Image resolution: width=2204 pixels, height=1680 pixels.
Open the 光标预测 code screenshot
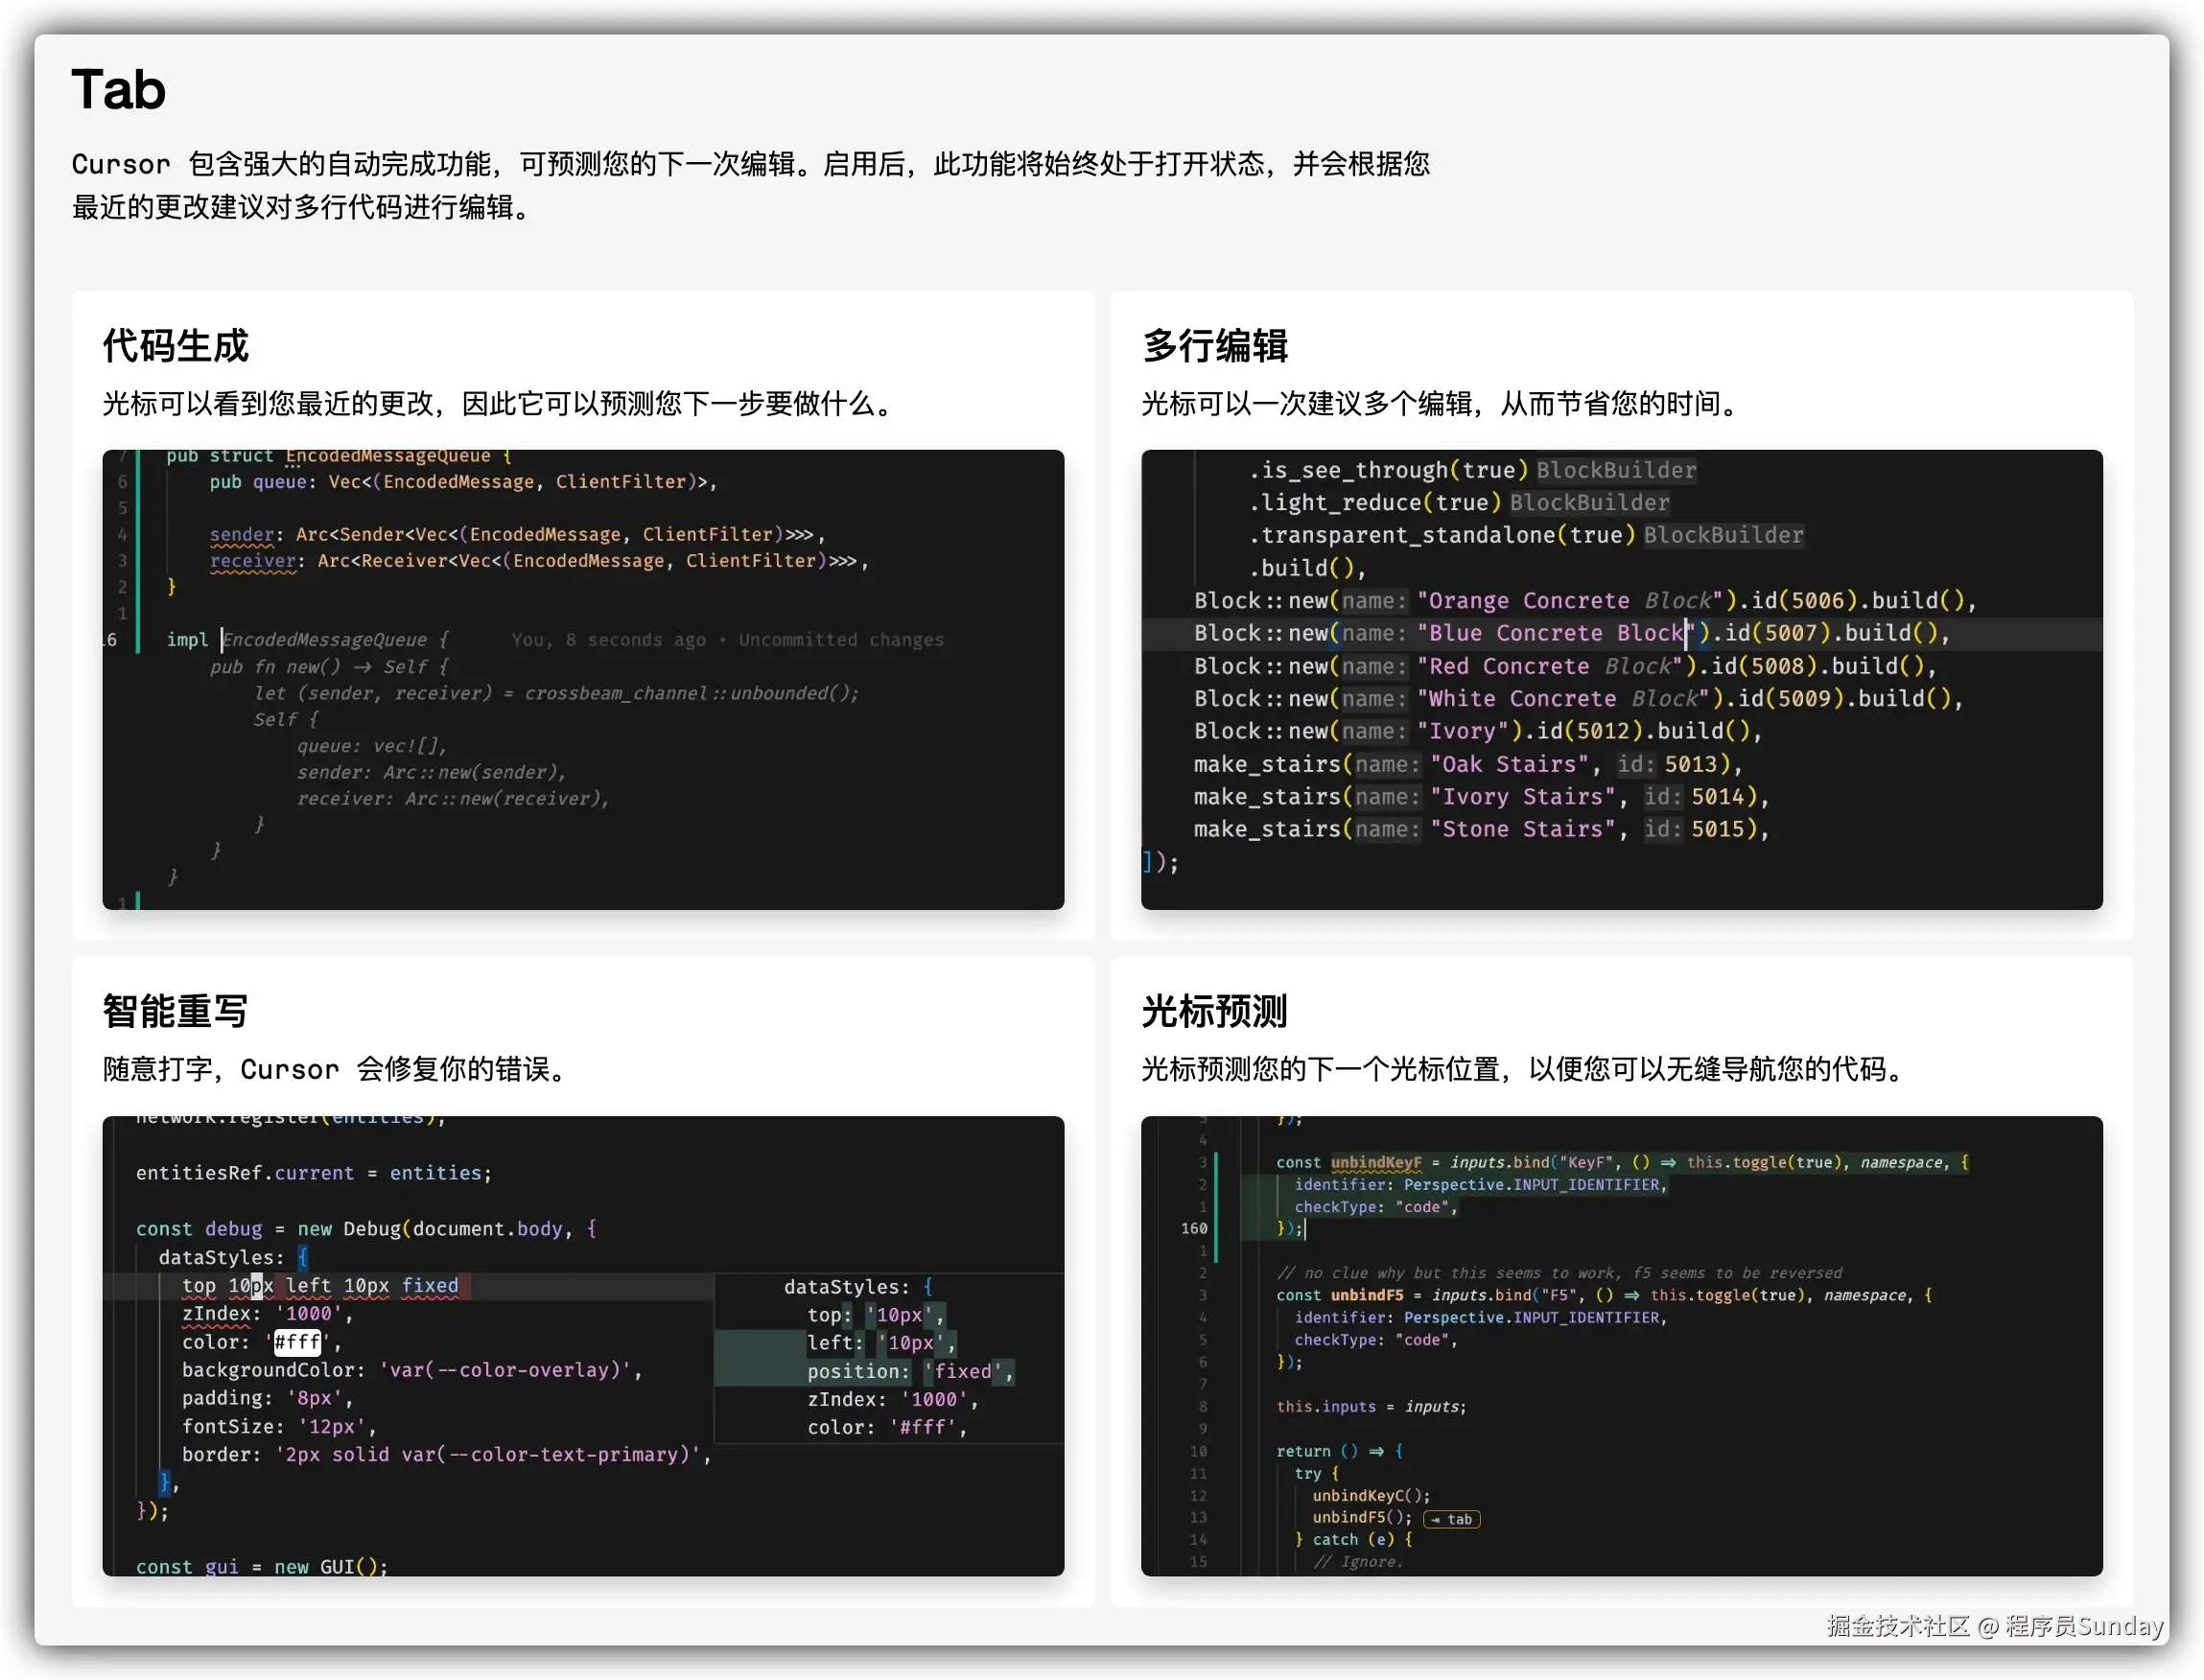[1621, 1345]
